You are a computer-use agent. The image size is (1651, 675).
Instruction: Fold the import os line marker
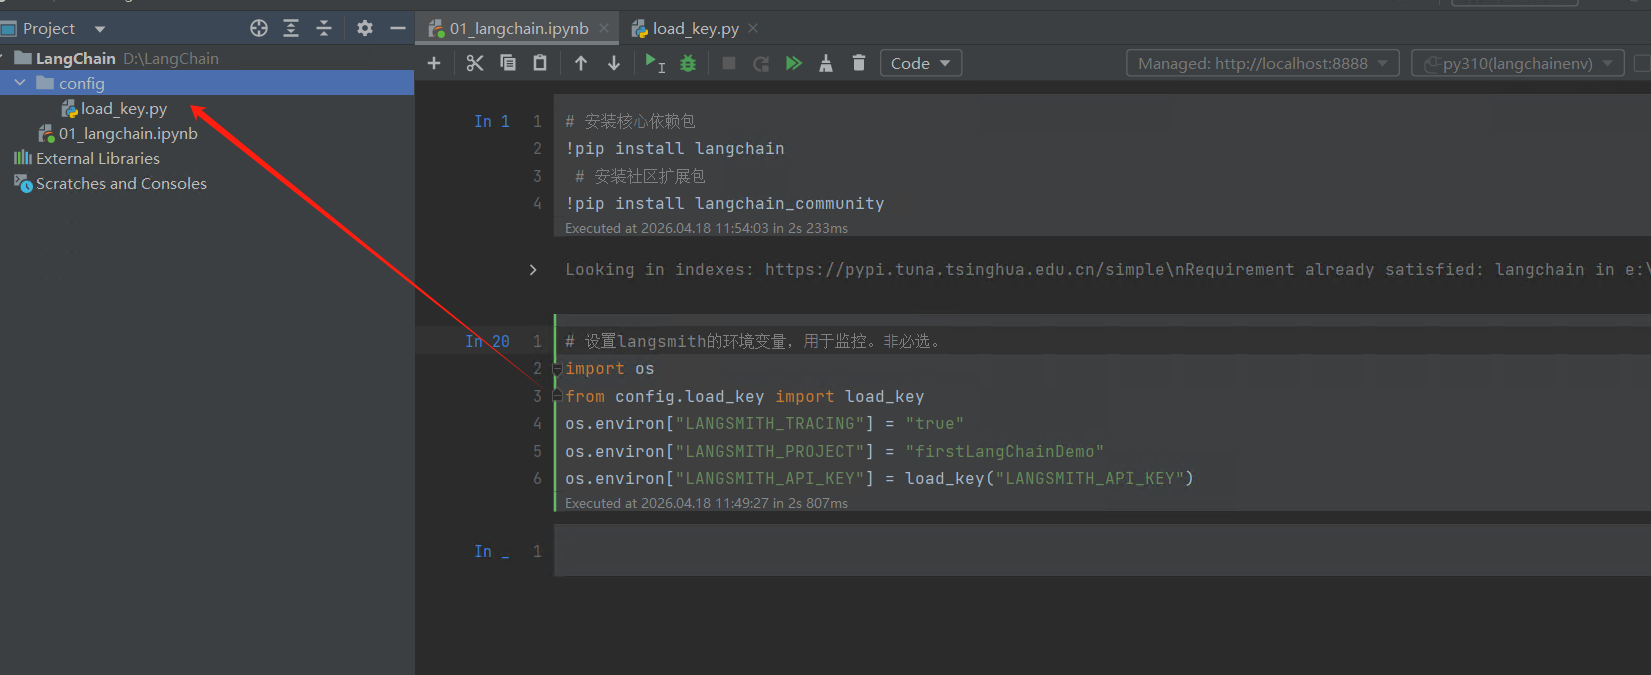557,369
